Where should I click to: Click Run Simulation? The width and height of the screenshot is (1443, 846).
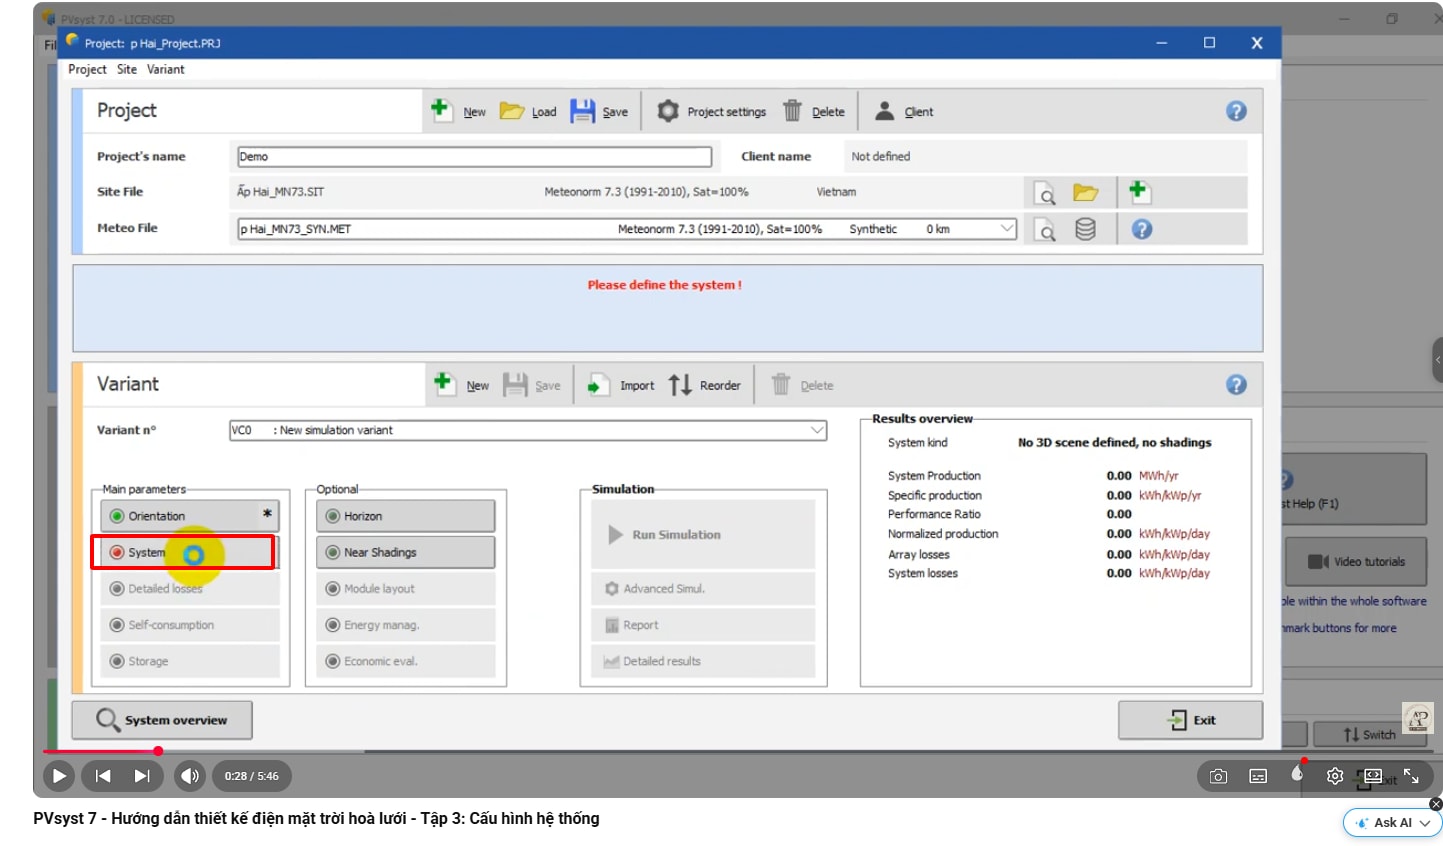pos(703,535)
